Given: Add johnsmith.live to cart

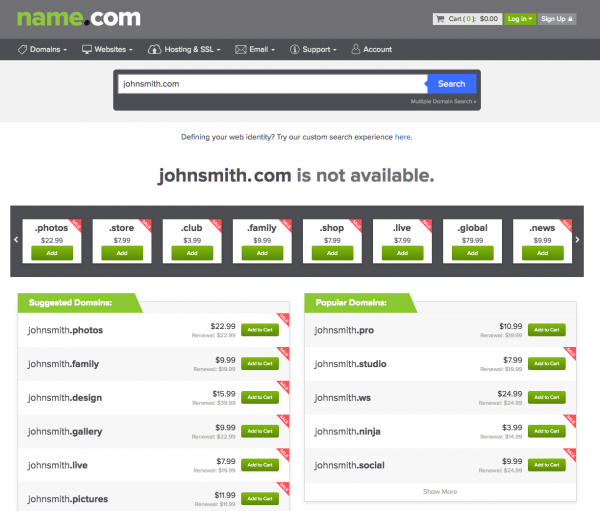Looking at the screenshot, I should [260, 465].
